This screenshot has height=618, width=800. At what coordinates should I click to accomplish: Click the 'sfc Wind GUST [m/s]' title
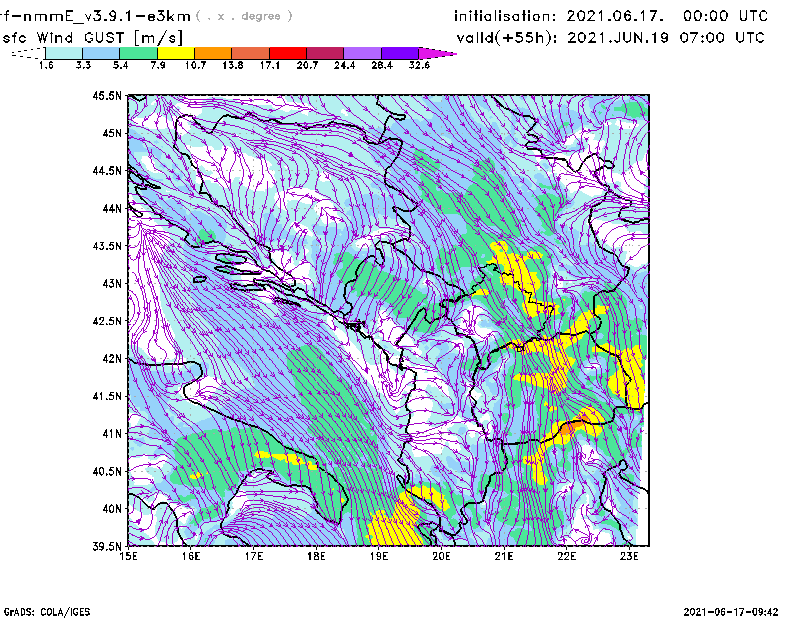pos(92,38)
